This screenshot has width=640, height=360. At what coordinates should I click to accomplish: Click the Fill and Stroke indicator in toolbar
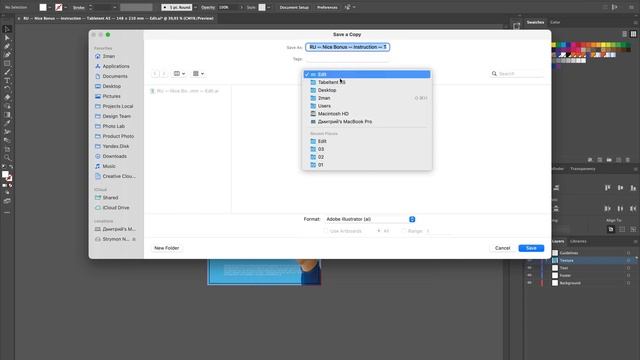[x=7, y=176]
